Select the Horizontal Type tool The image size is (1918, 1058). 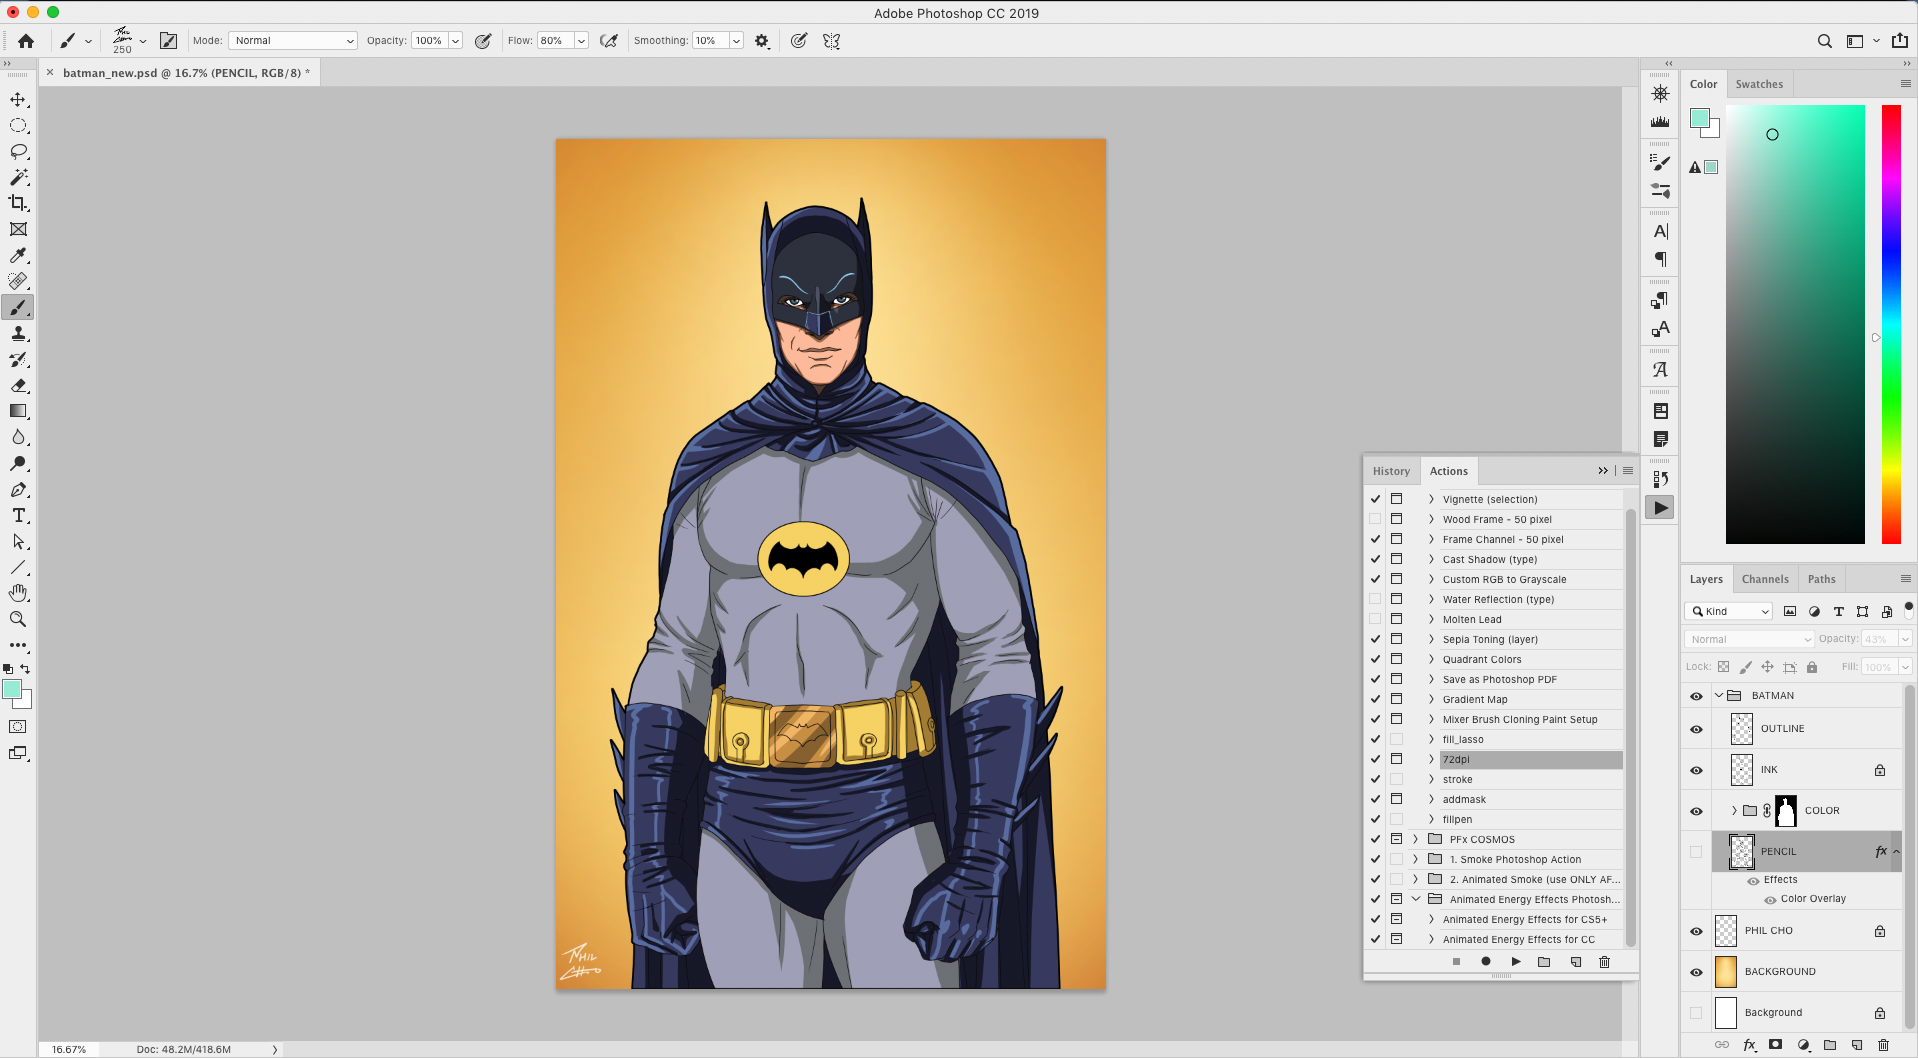pos(18,515)
